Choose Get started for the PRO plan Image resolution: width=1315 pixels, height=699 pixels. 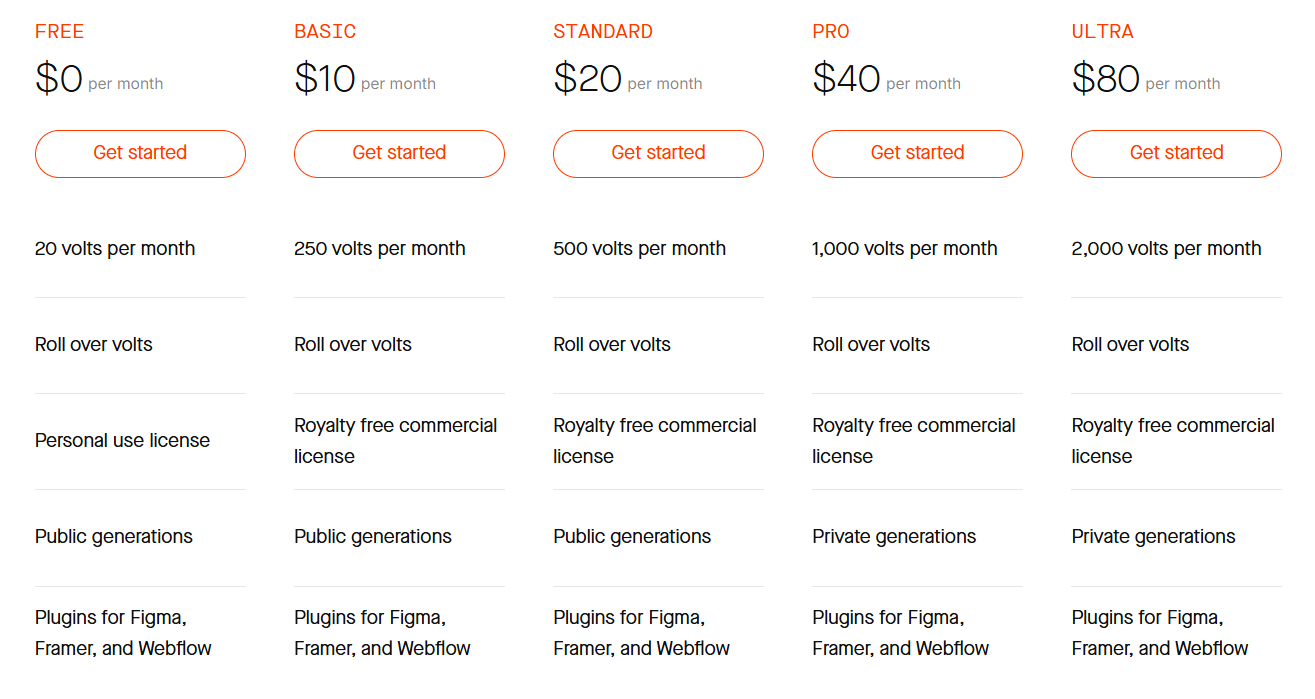pyautogui.click(x=917, y=153)
